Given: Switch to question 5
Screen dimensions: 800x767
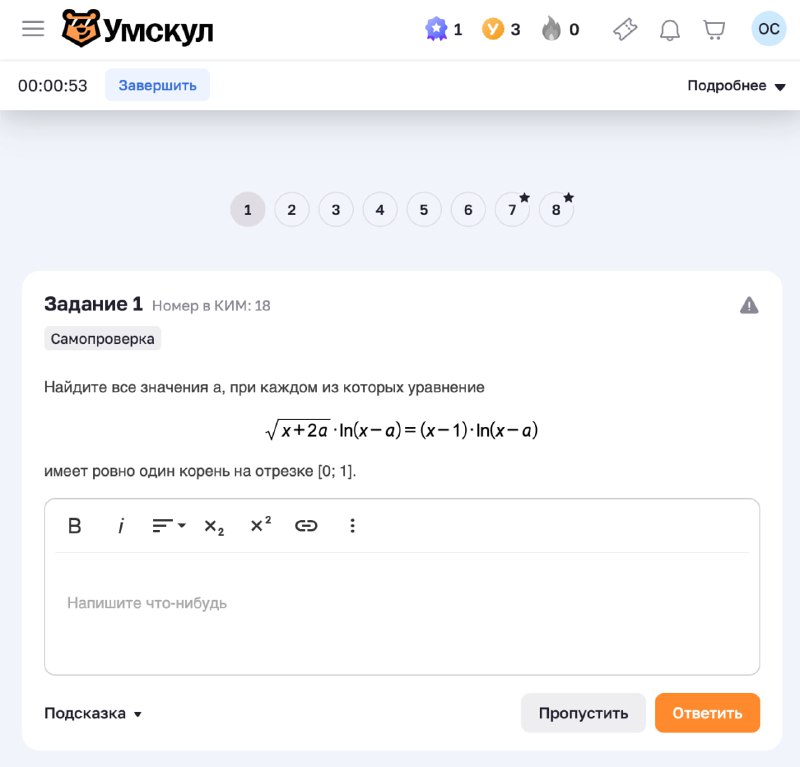Looking at the screenshot, I should coord(424,210).
